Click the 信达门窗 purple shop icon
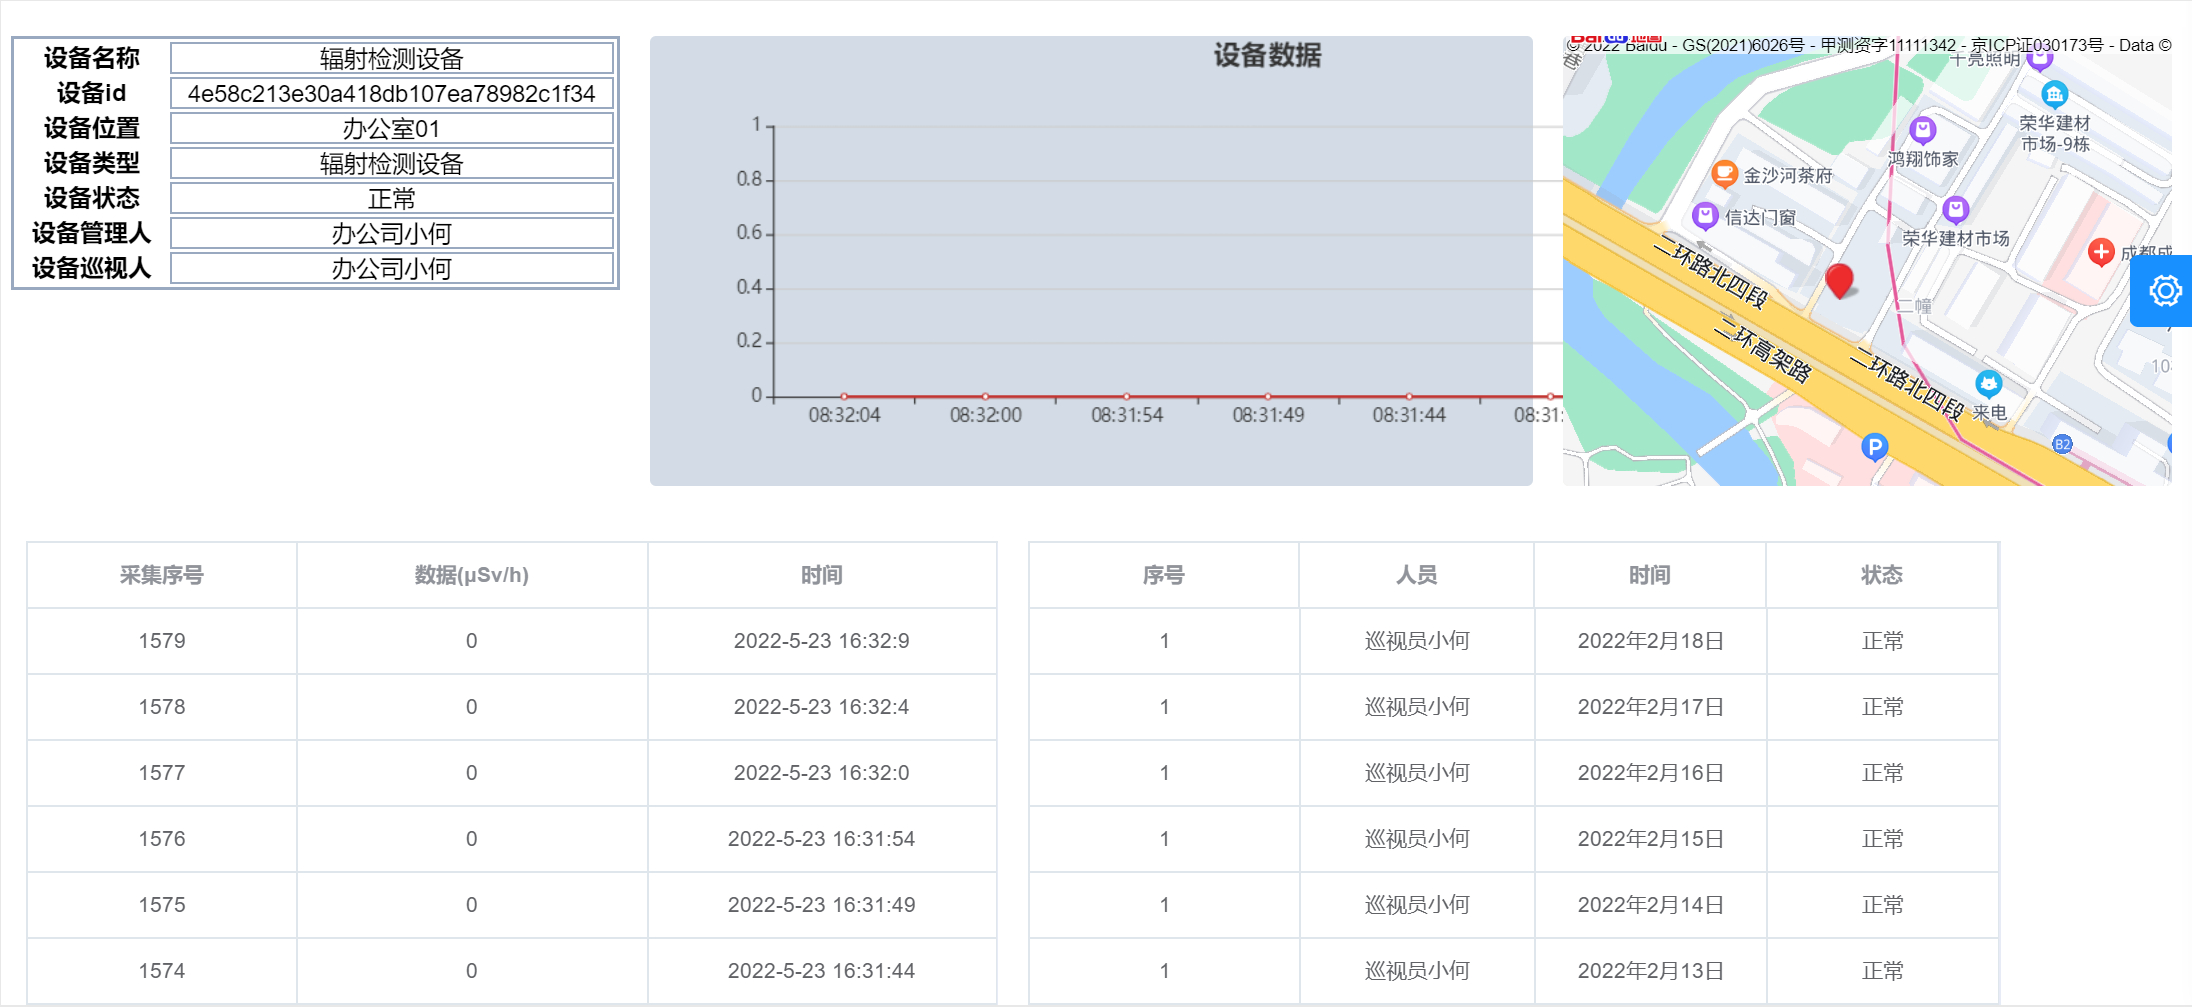This screenshot has width=2192, height=1007. 1705,215
